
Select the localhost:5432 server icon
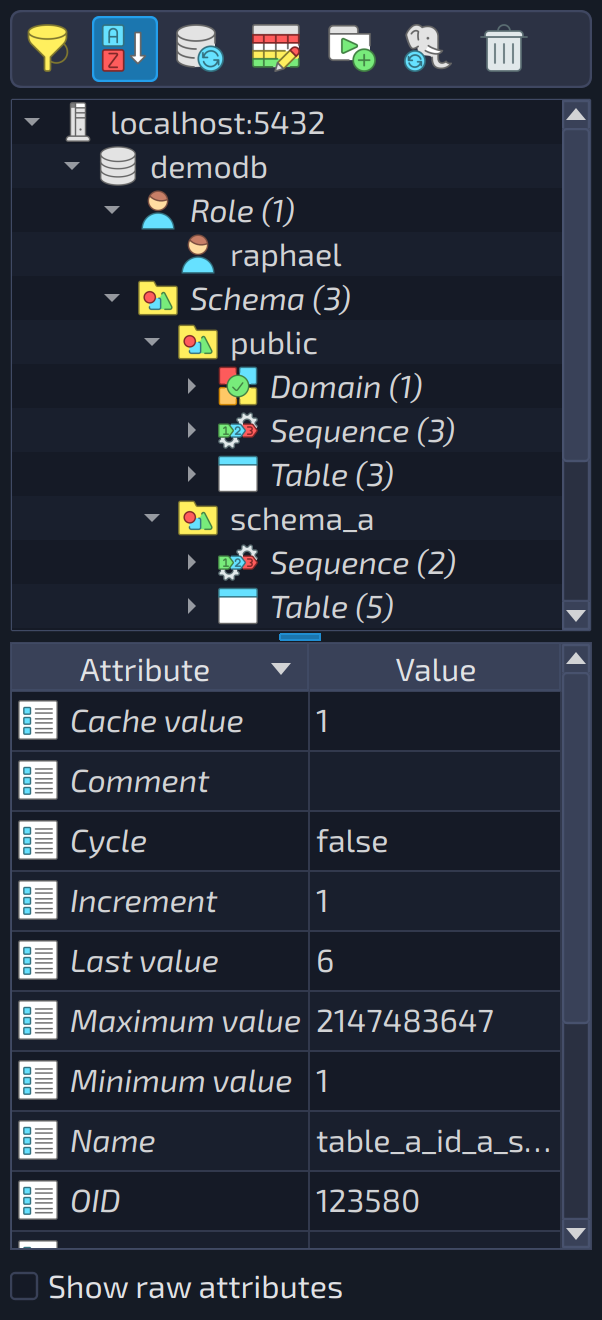[78, 123]
